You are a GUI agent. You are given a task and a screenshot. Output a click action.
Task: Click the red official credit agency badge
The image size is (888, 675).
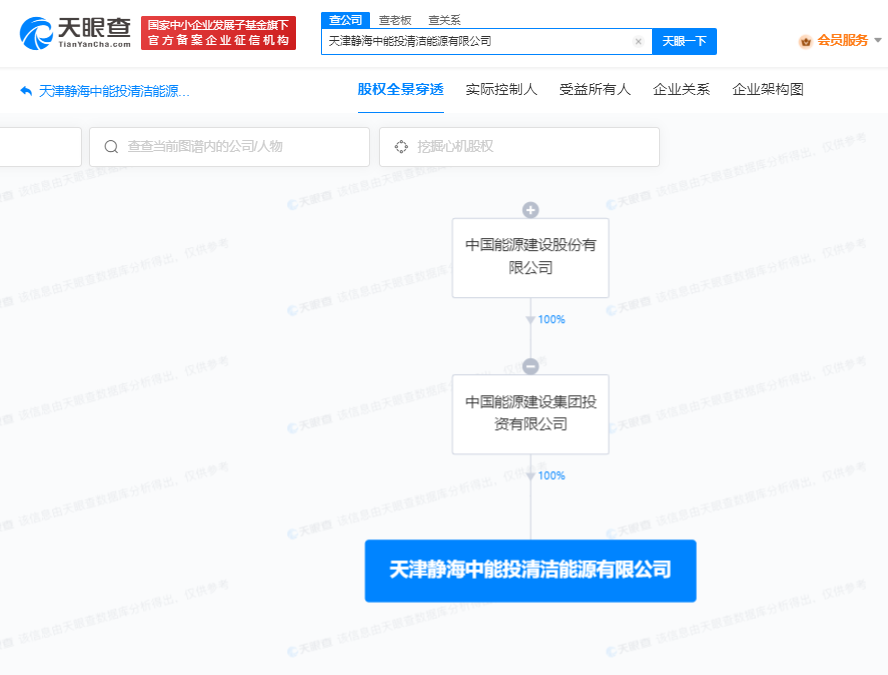tap(218, 33)
